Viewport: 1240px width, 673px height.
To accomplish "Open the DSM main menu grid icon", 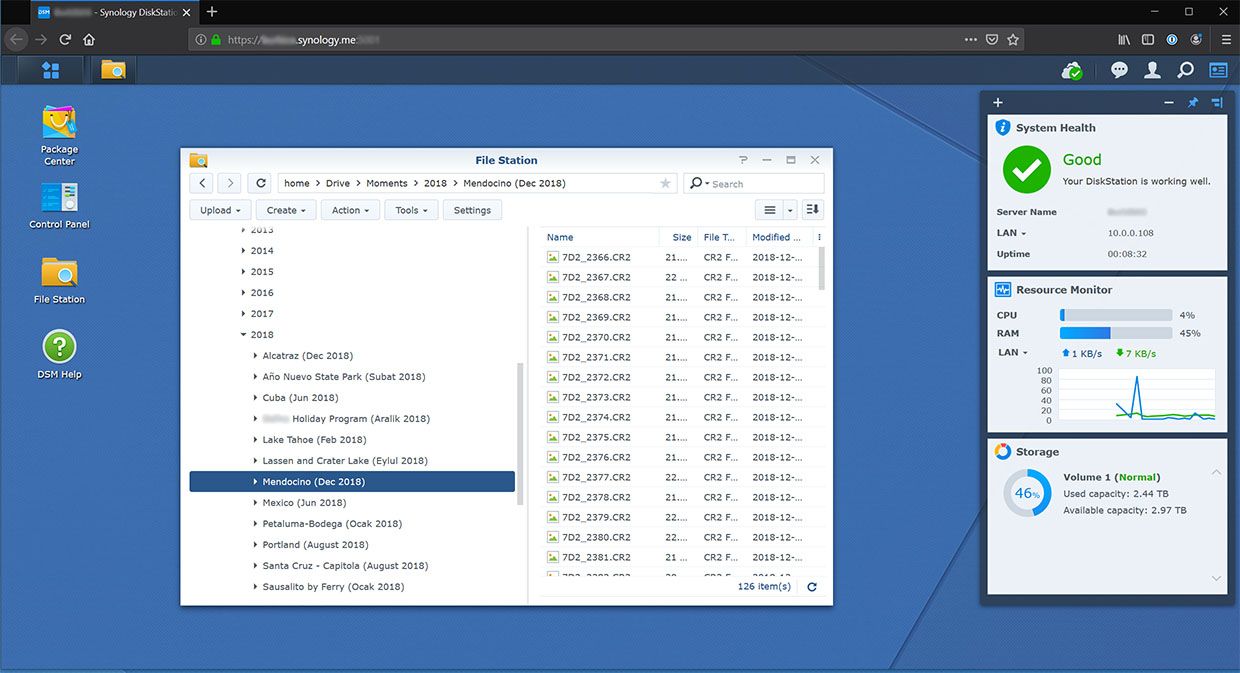I will tap(50, 70).
